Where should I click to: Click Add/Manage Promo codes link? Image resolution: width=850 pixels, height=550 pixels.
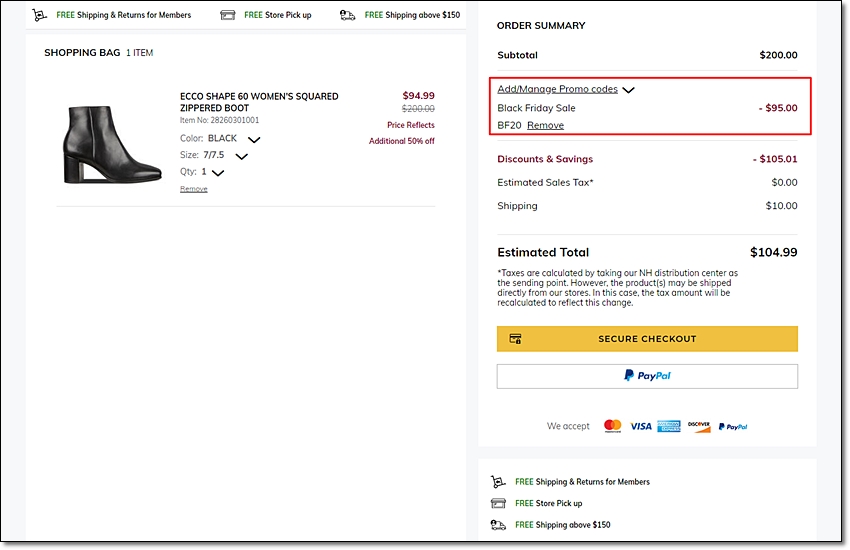(557, 89)
